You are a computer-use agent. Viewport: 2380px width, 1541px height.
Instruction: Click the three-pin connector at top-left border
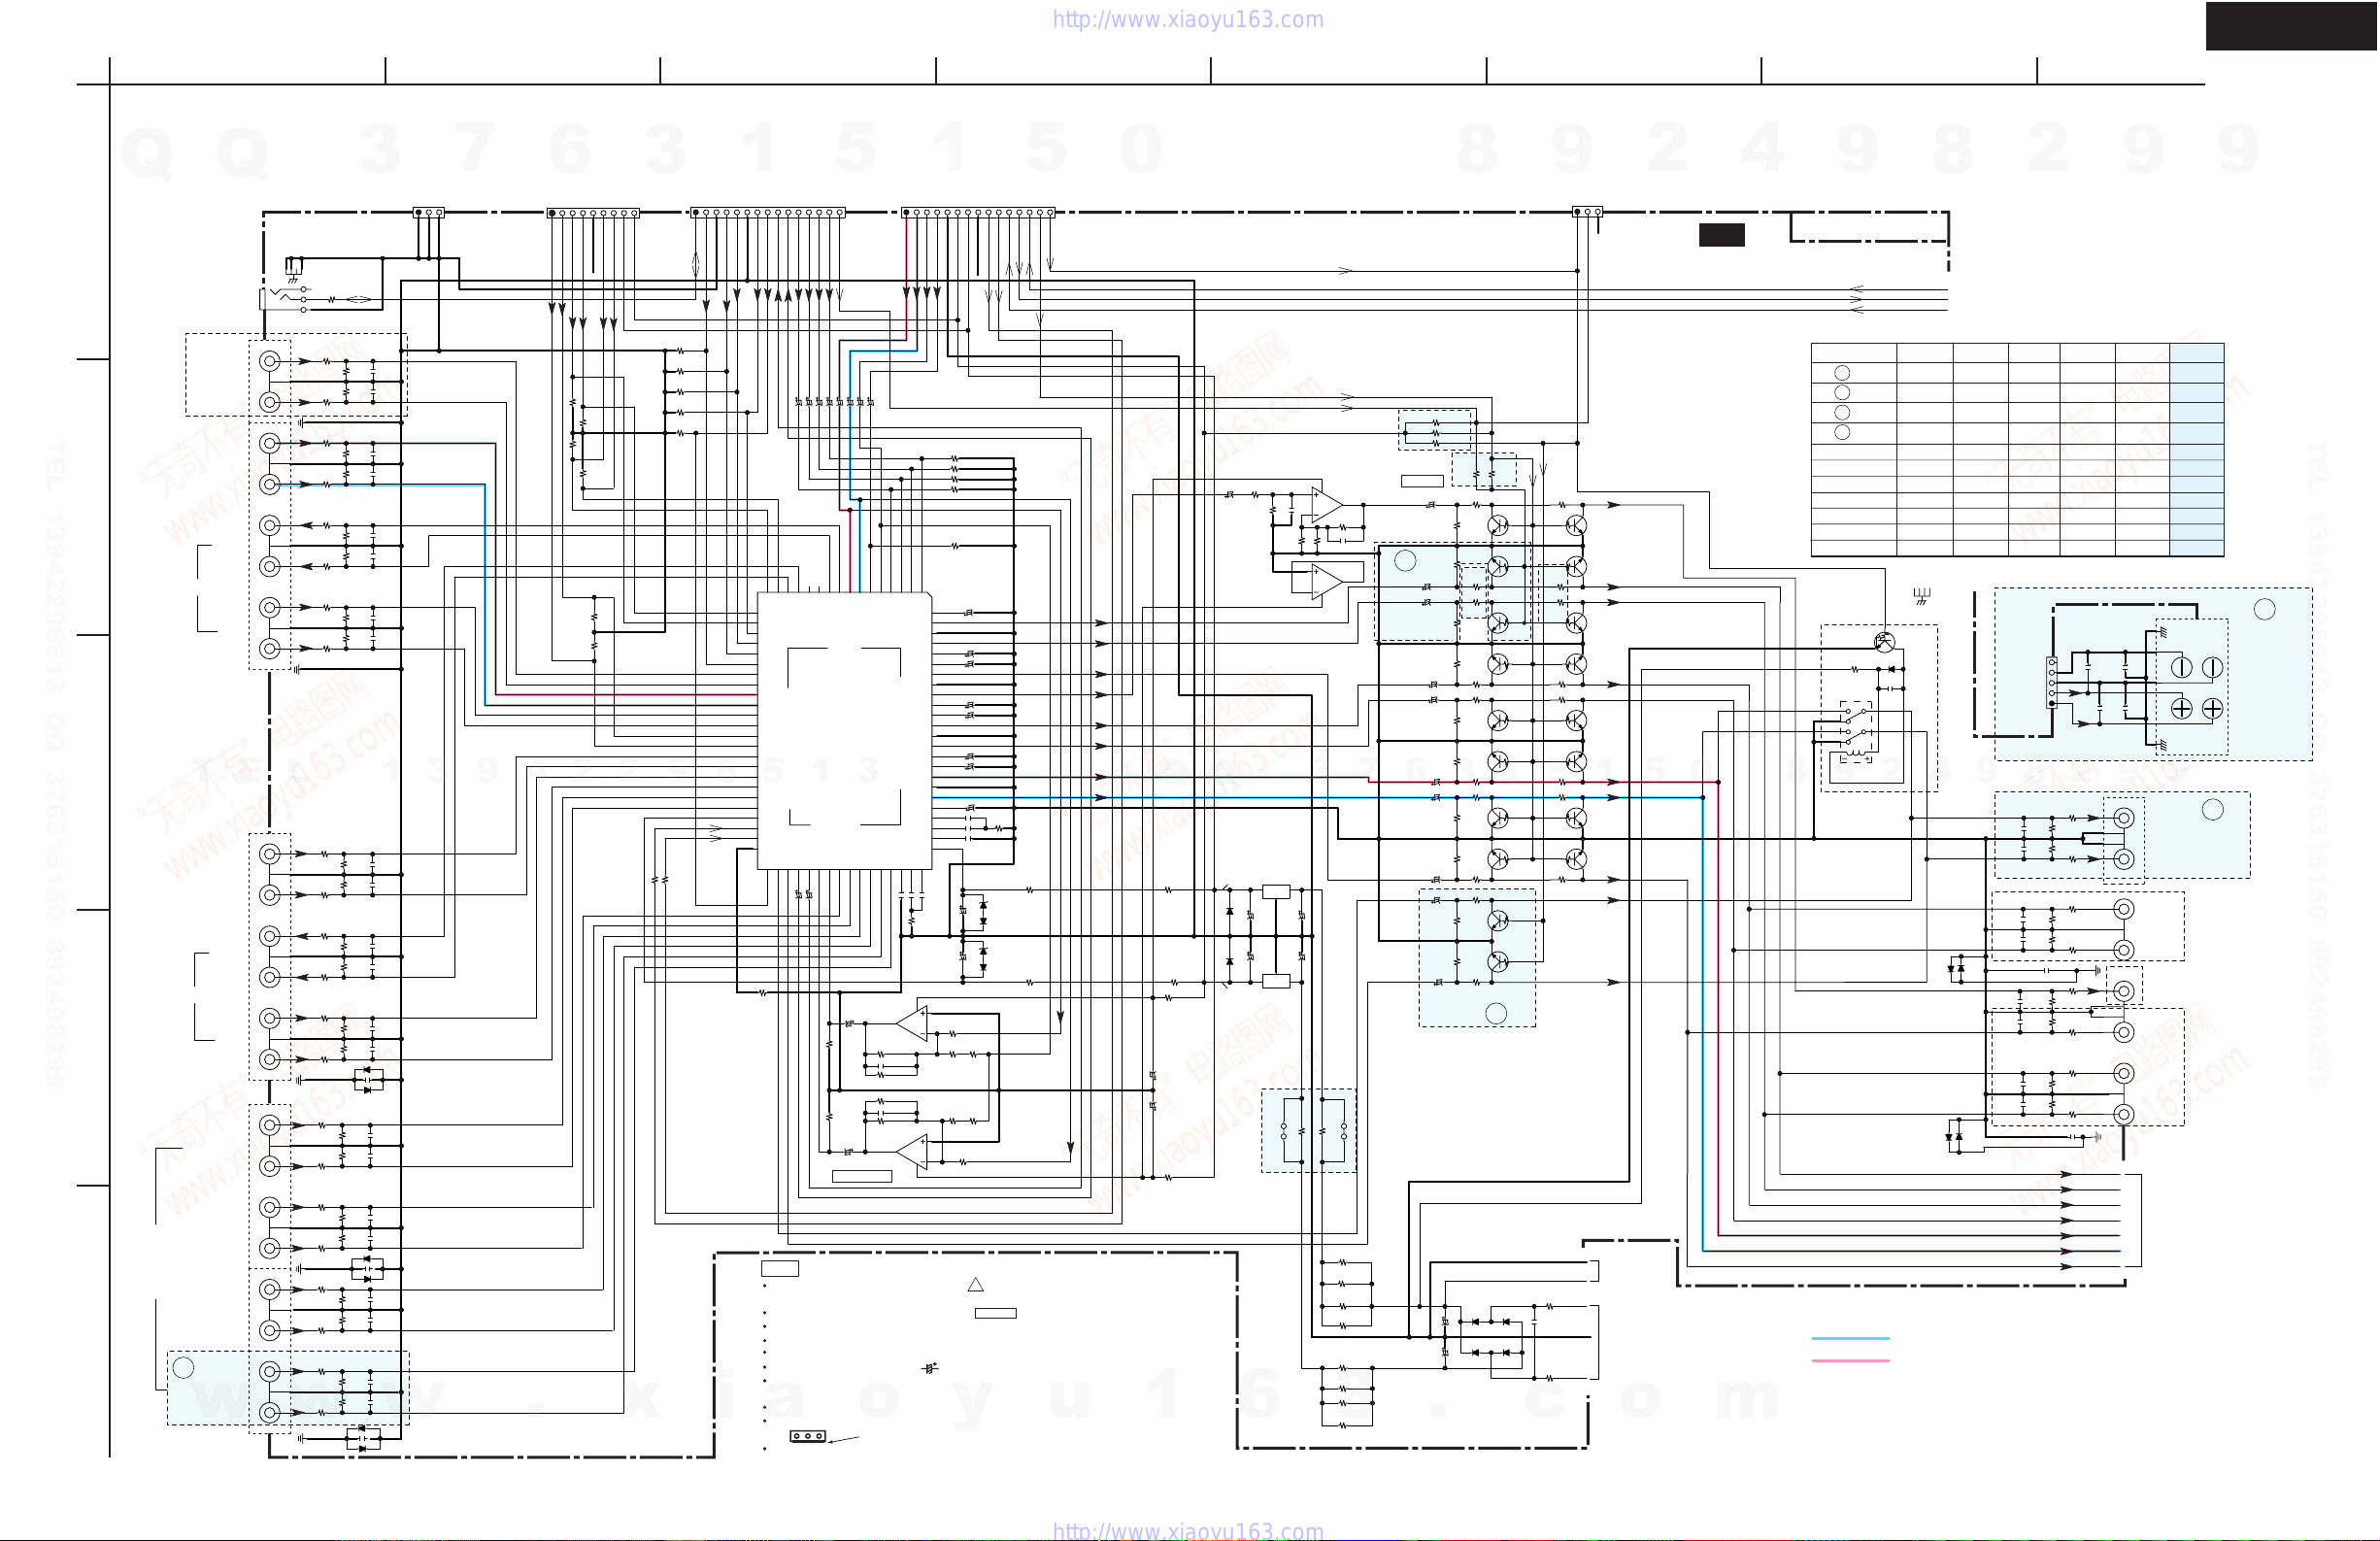pos(429,212)
